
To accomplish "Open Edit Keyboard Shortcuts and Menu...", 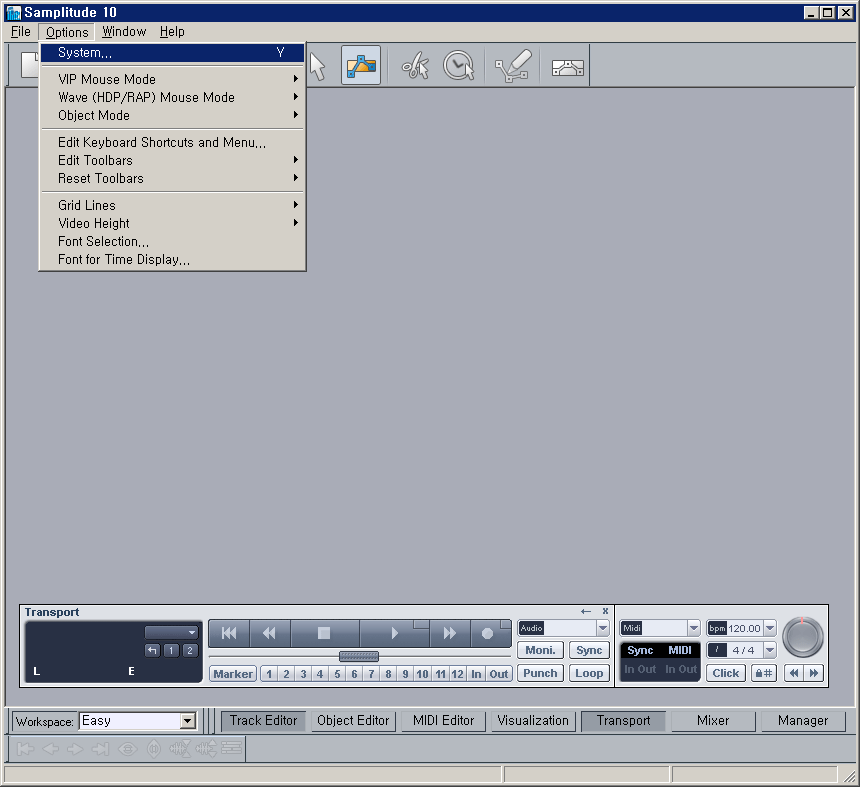I will point(173,143).
